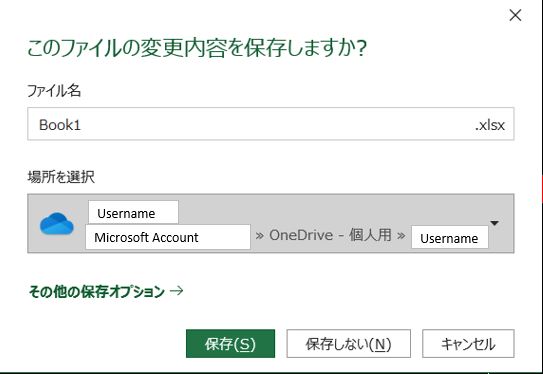Close the save dialog with X
This screenshot has height=374, width=543.
pos(515,15)
